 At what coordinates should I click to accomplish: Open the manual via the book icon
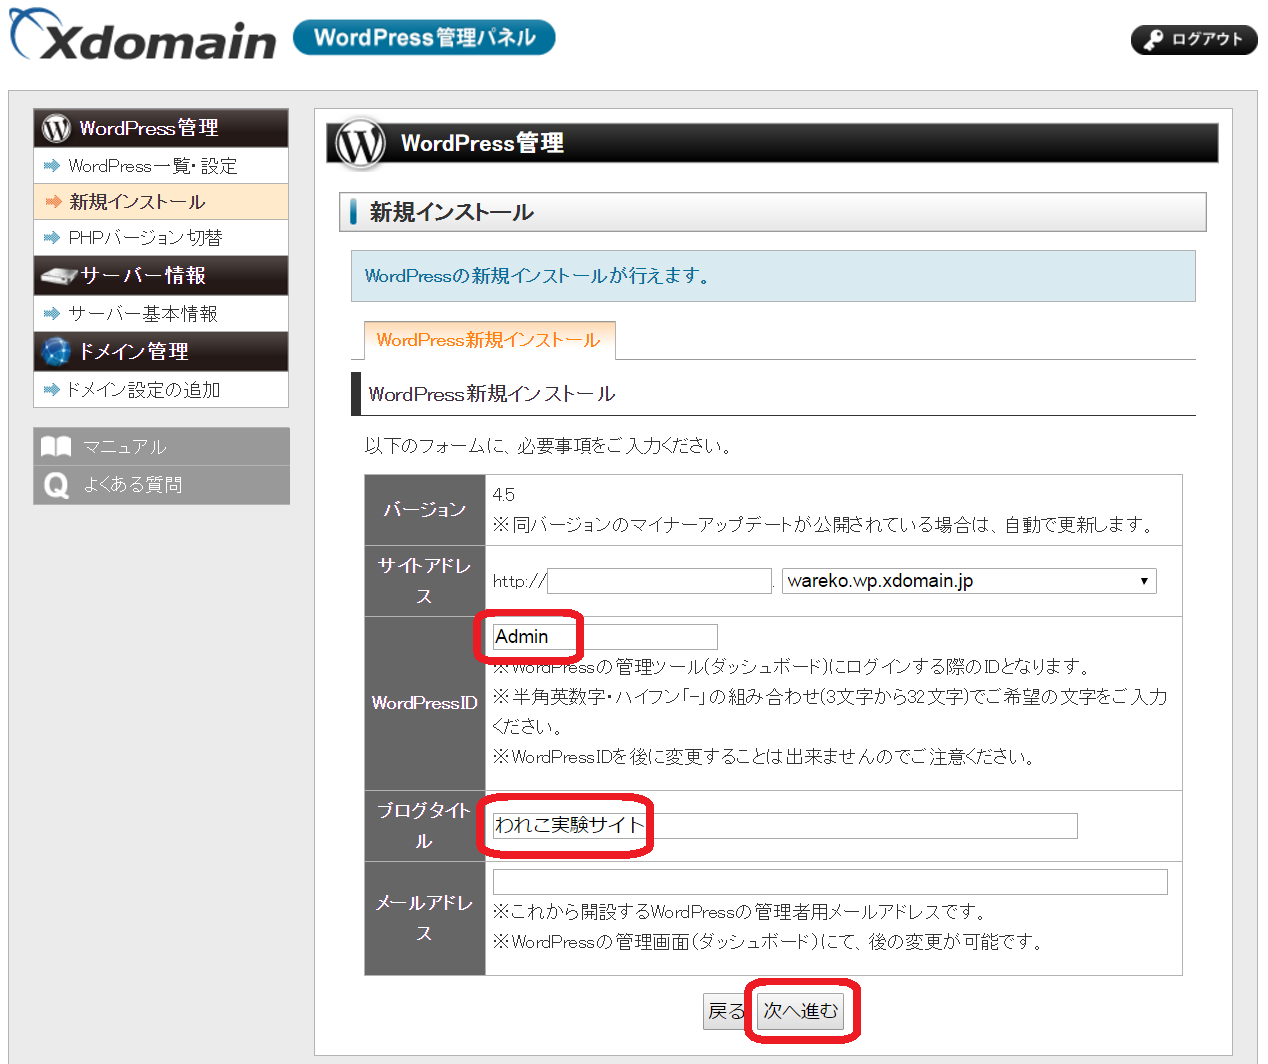pos(57,446)
